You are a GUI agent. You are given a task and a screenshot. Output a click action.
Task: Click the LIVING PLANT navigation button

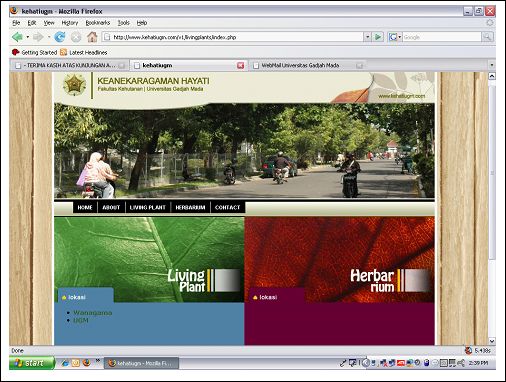tap(148, 207)
